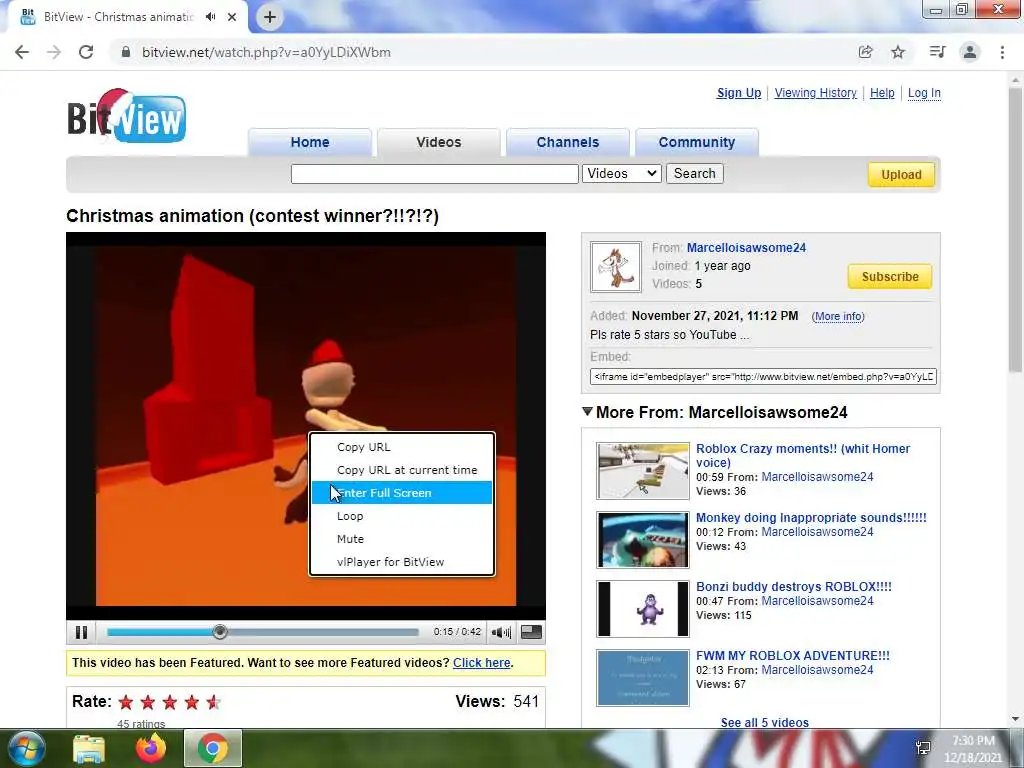Click the yellow Upload button
This screenshot has width=1024, height=768.
click(x=901, y=174)
